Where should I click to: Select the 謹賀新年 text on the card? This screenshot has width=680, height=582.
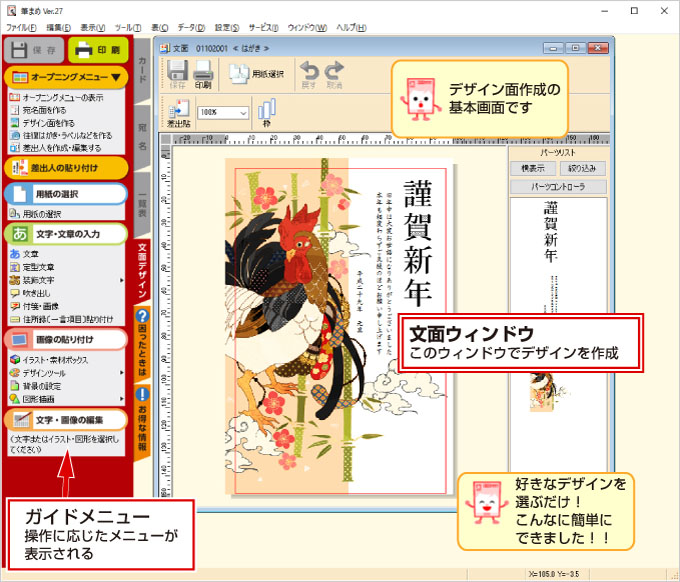click(417, 243)
